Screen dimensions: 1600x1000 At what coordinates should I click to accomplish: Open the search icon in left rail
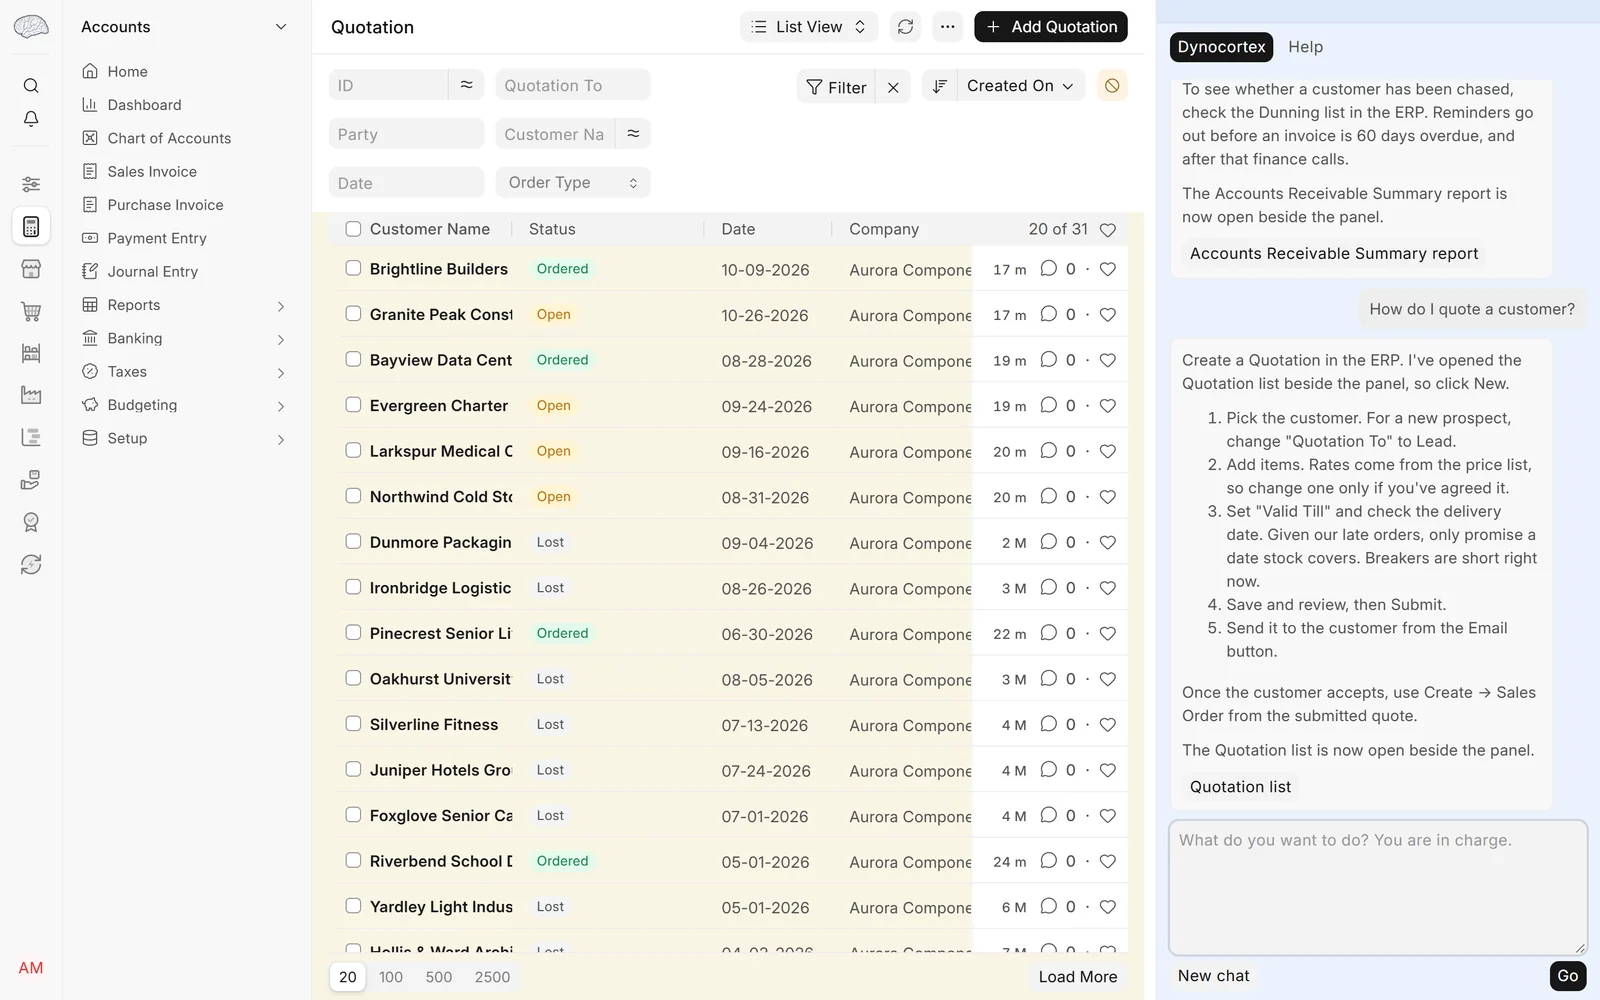tap(31, 86)
